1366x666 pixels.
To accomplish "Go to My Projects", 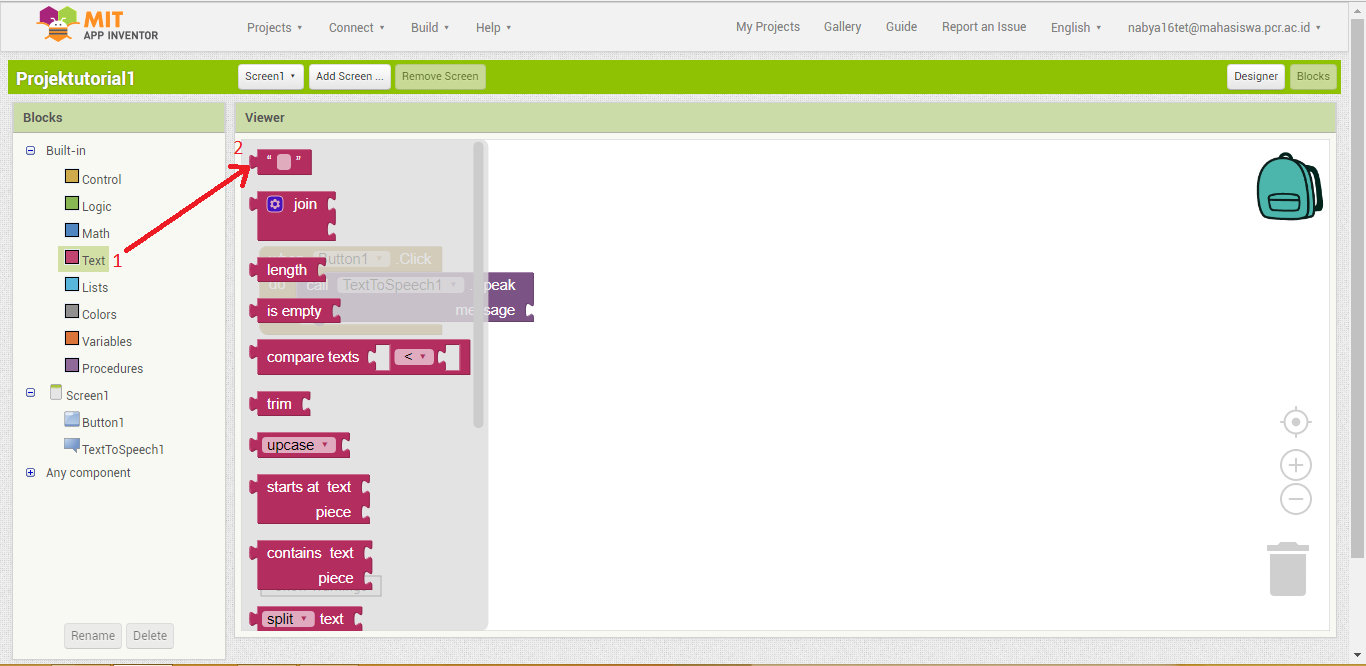I will coord(768,27).
